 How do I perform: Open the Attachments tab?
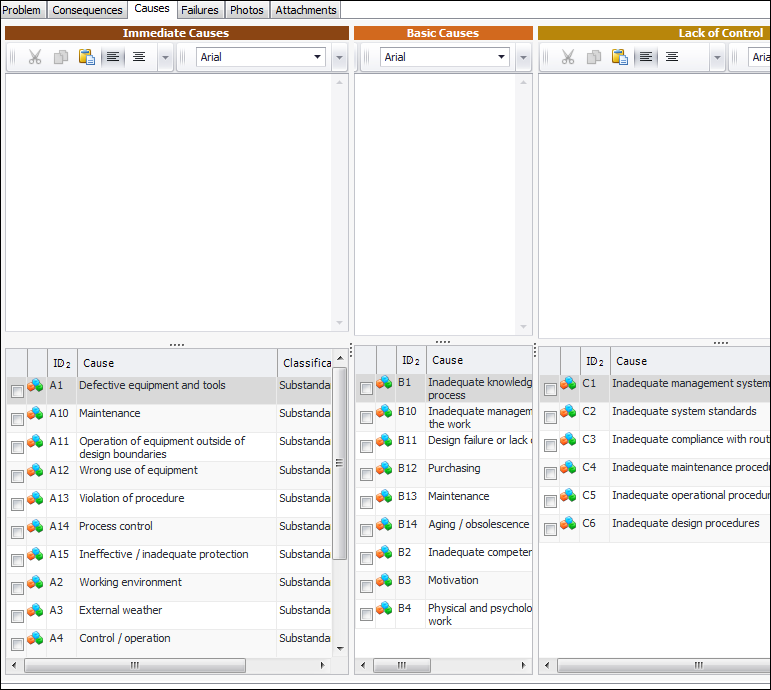click(x=305, y=10)
